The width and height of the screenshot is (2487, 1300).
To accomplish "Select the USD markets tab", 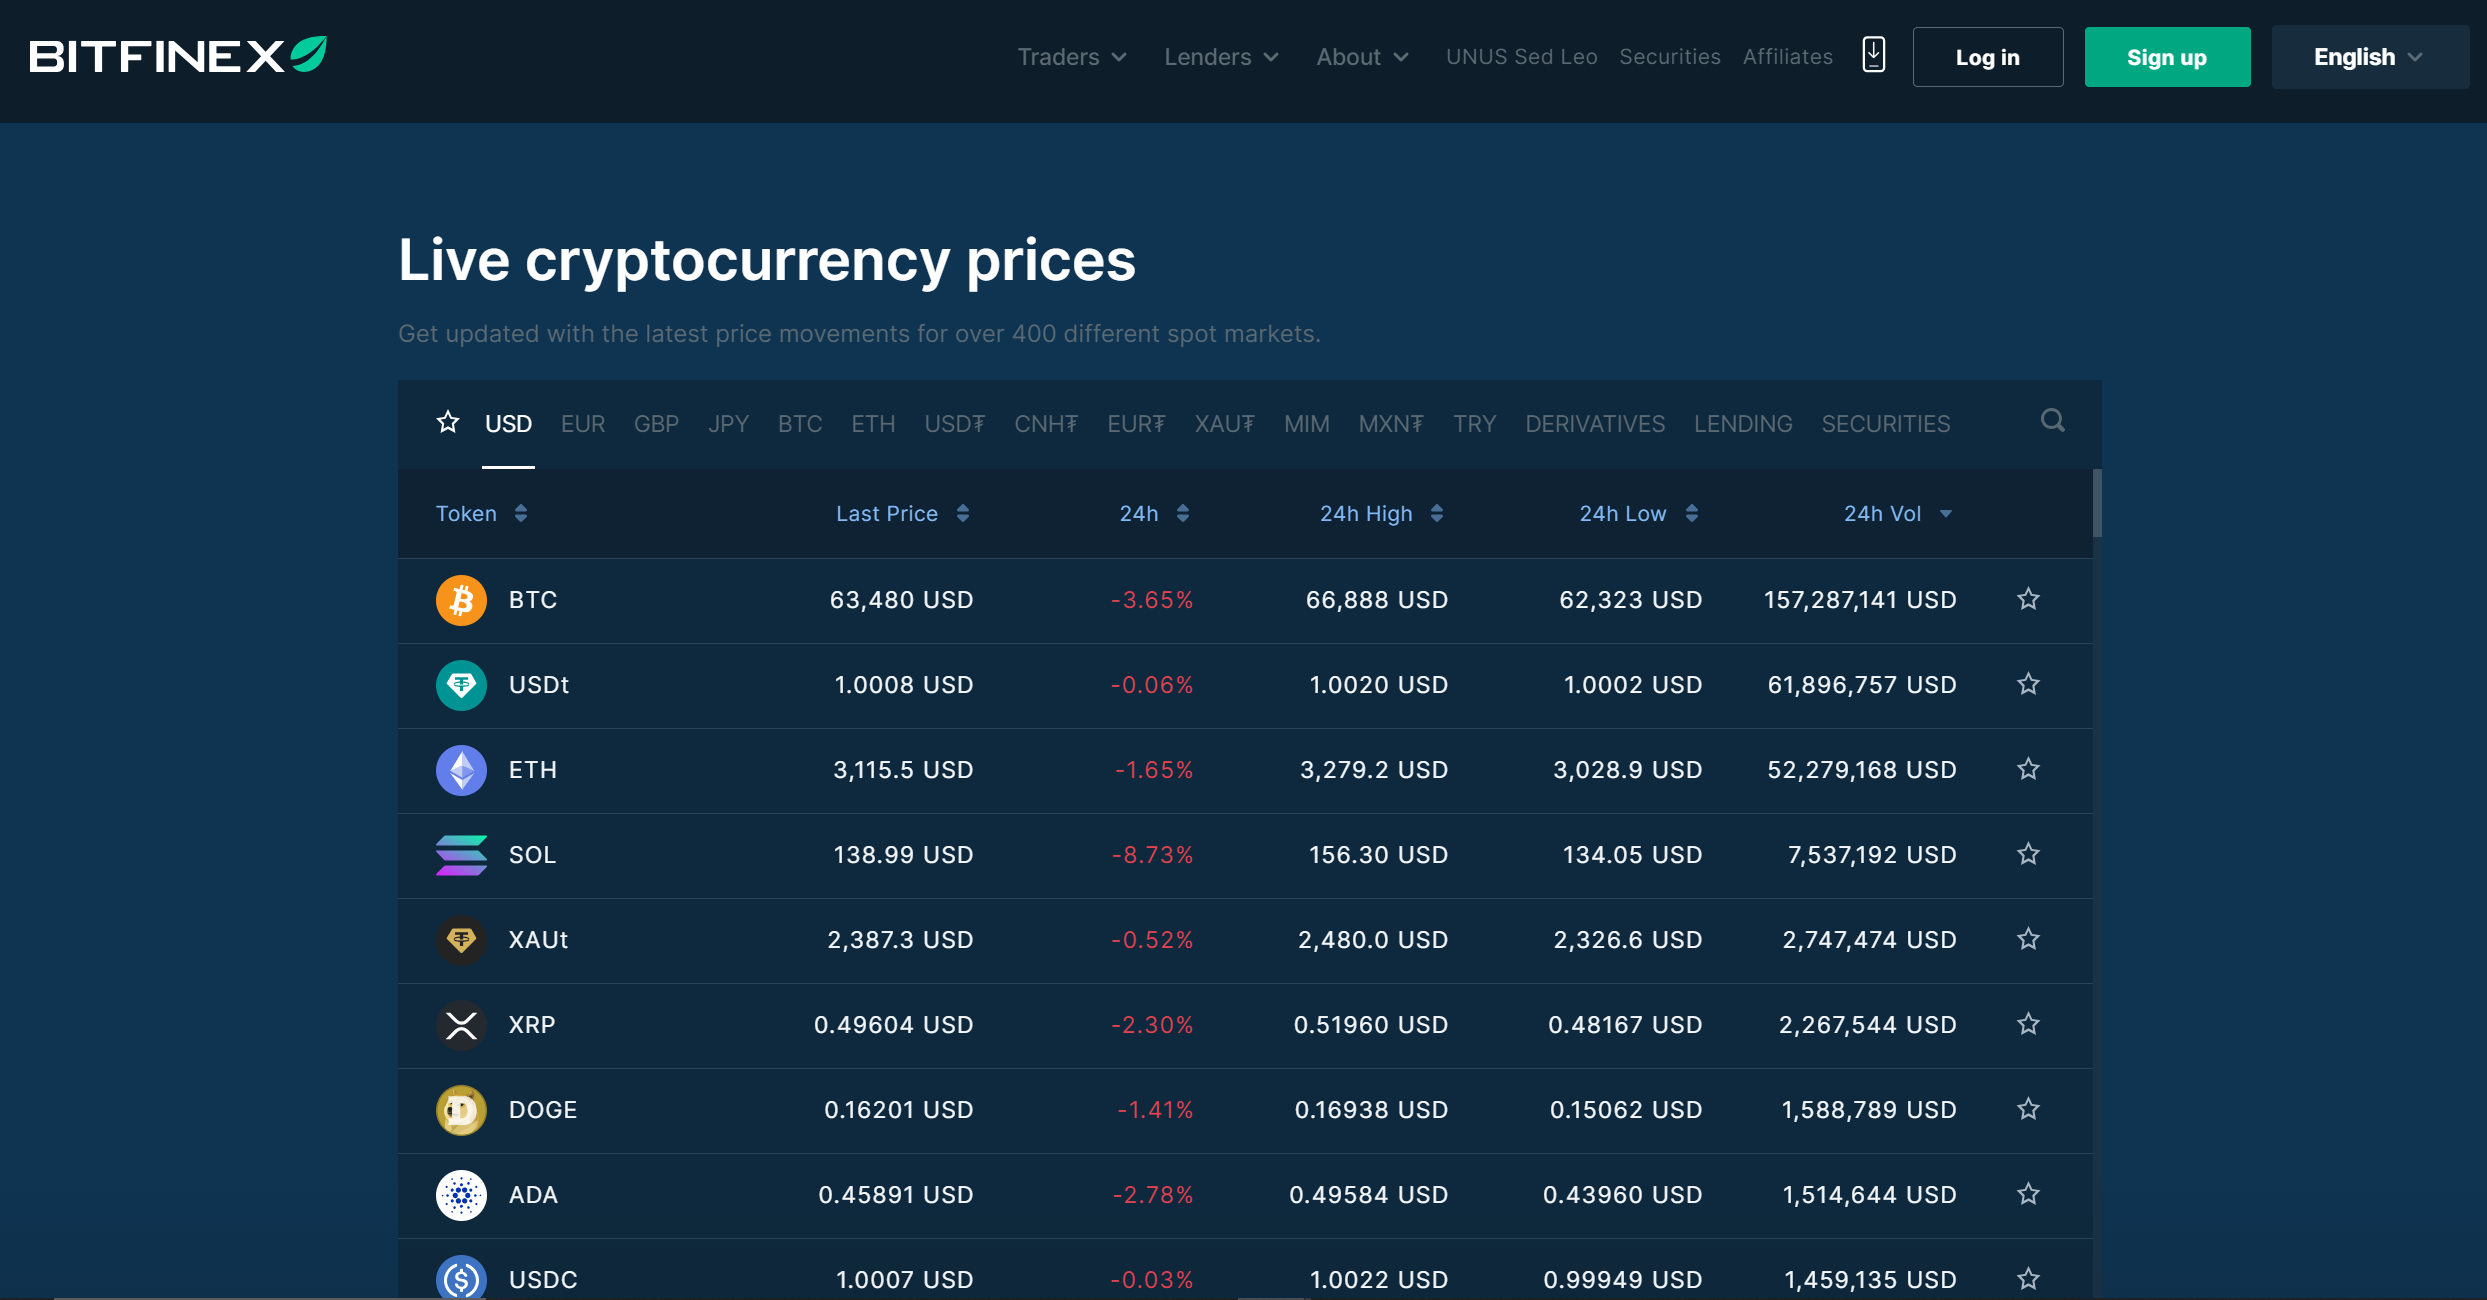I will (x=508, y=424).
